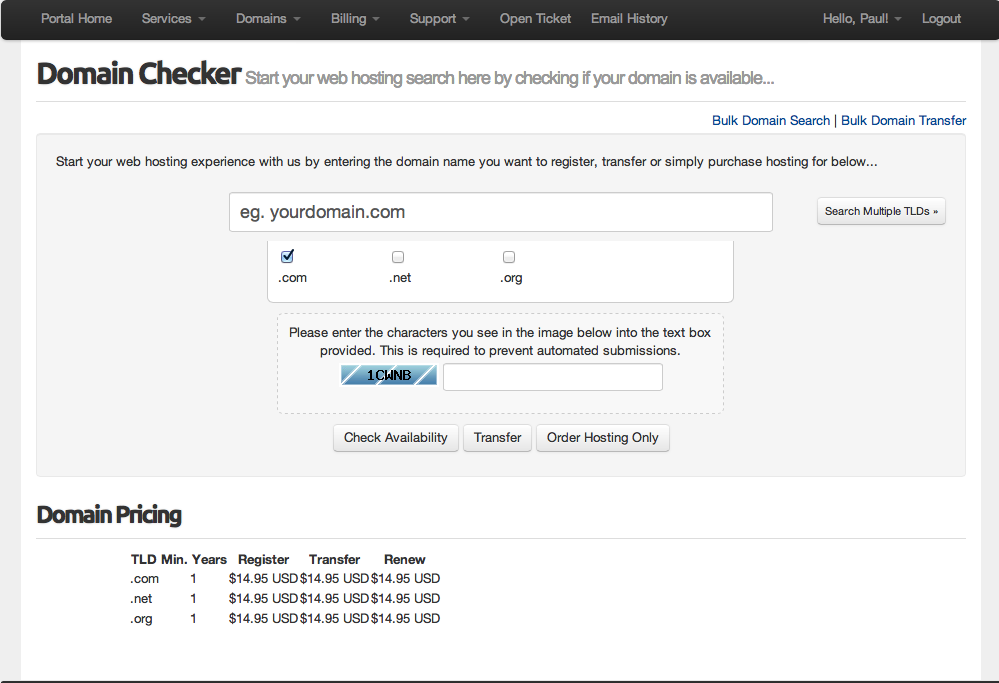Click the .org label under checkbox
Viewport: 999px width, 683px height.
[x=511, y=278]
